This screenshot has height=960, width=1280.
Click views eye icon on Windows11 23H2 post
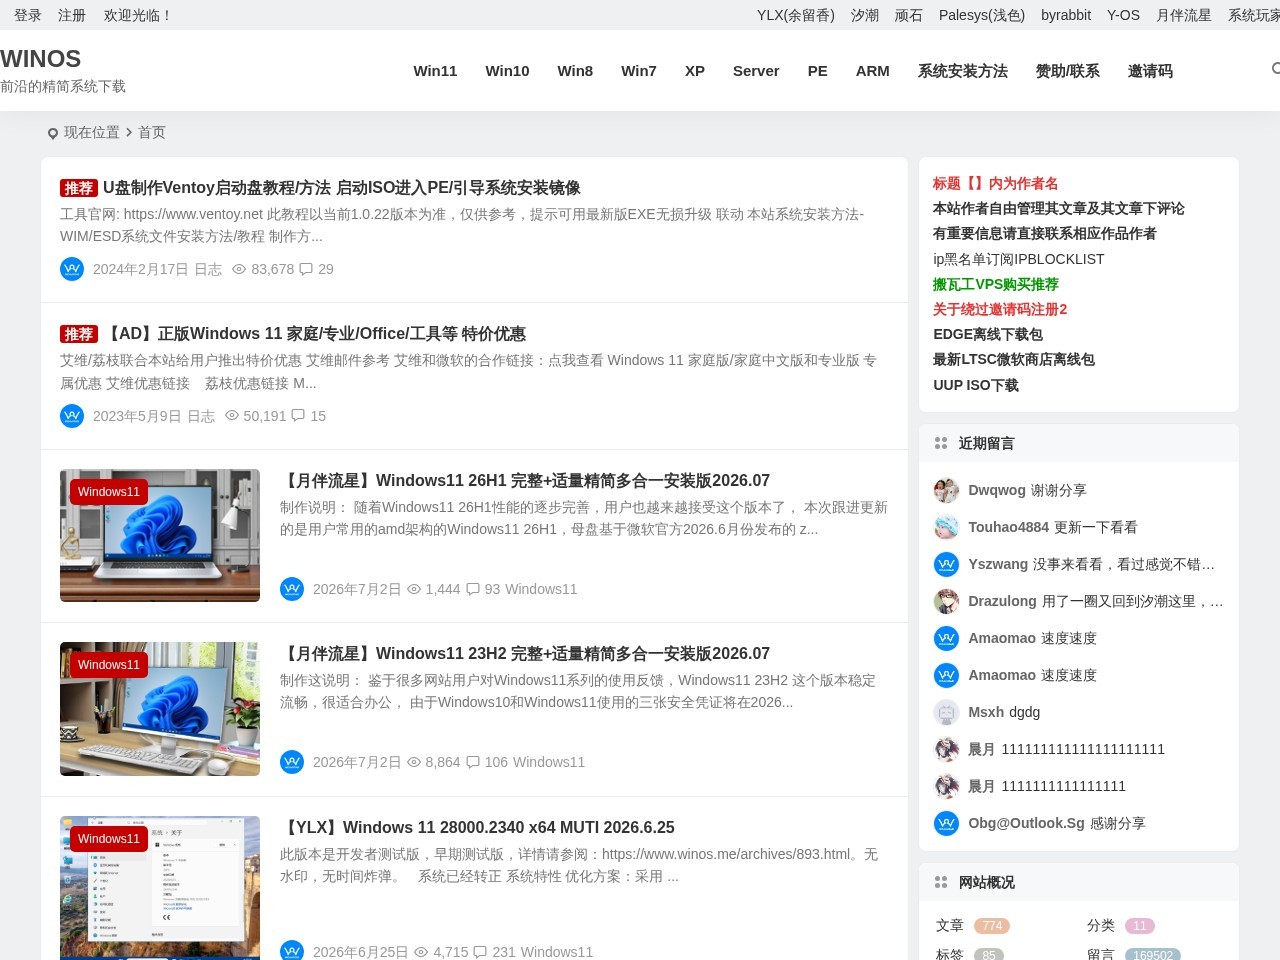pyautogui.click(x=414, y=762)
